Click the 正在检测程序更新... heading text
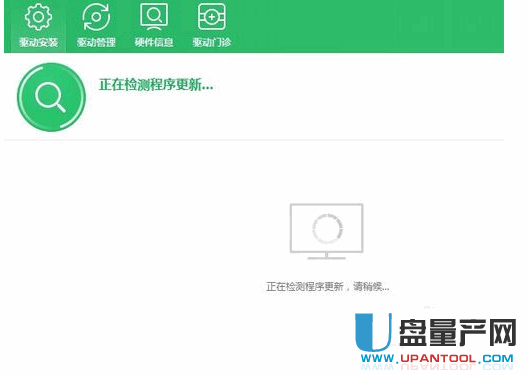This screenshot has height=375, width=529. 156,85
